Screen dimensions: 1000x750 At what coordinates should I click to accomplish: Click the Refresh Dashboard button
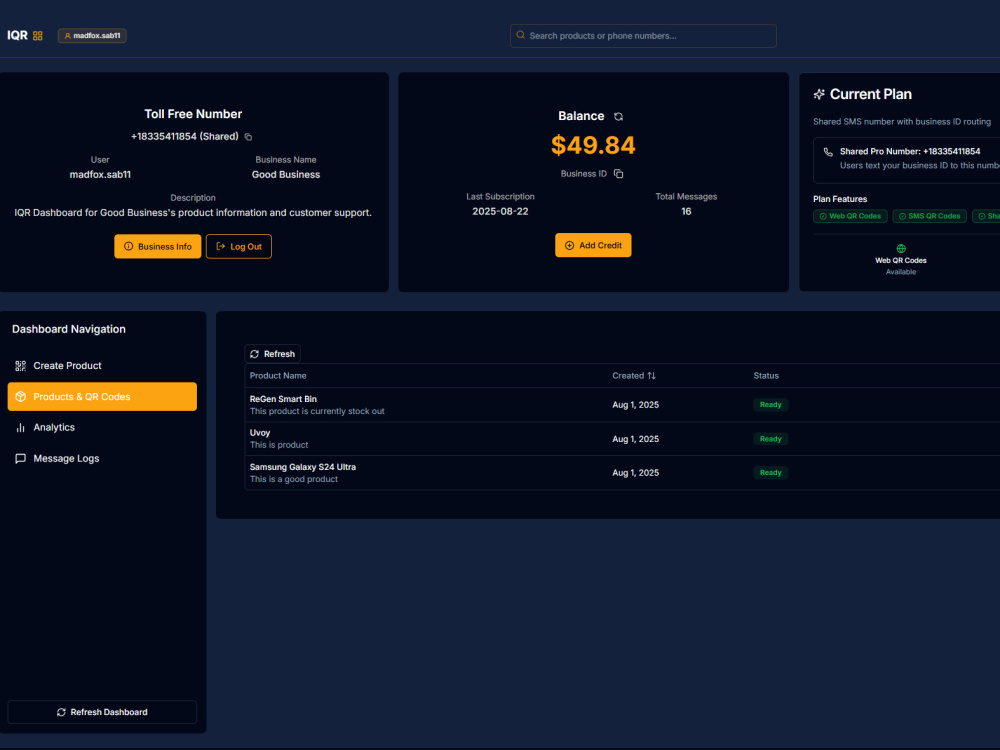click(102, 712)
